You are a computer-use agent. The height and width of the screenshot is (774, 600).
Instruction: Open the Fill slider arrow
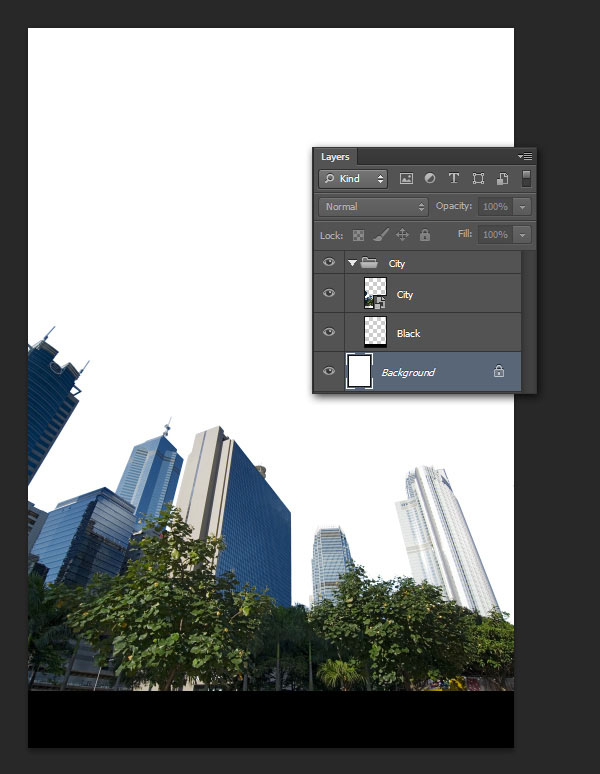(x=522, y=234)
